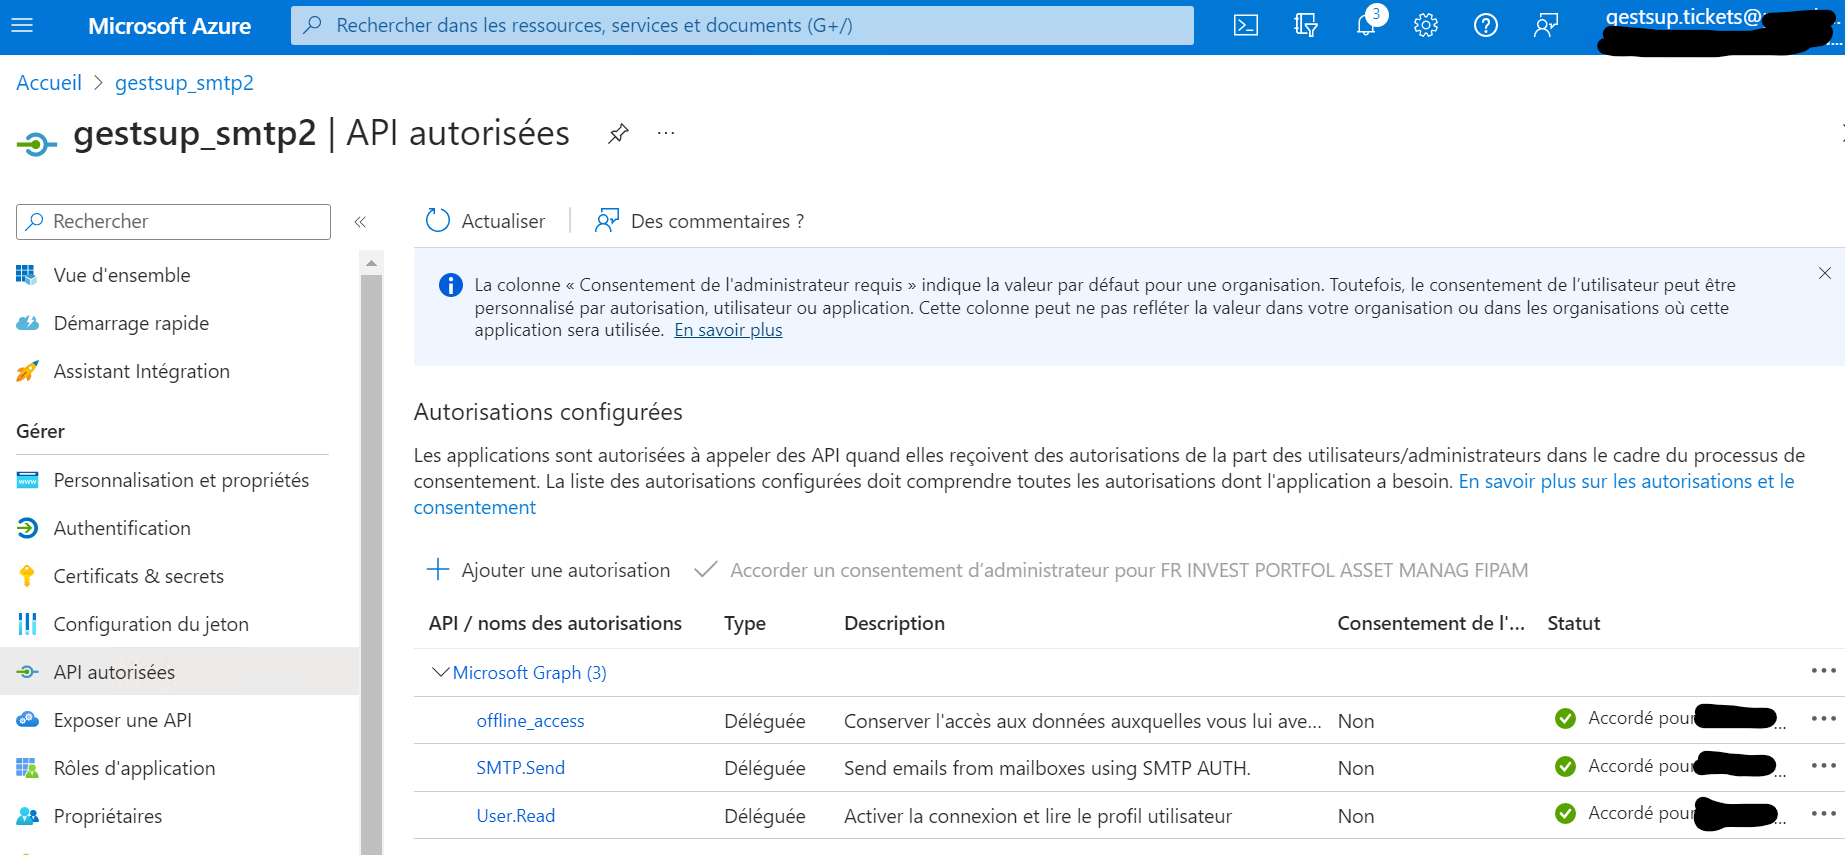Collapse the Microsoft Graph (3) group

pos(440,672)
